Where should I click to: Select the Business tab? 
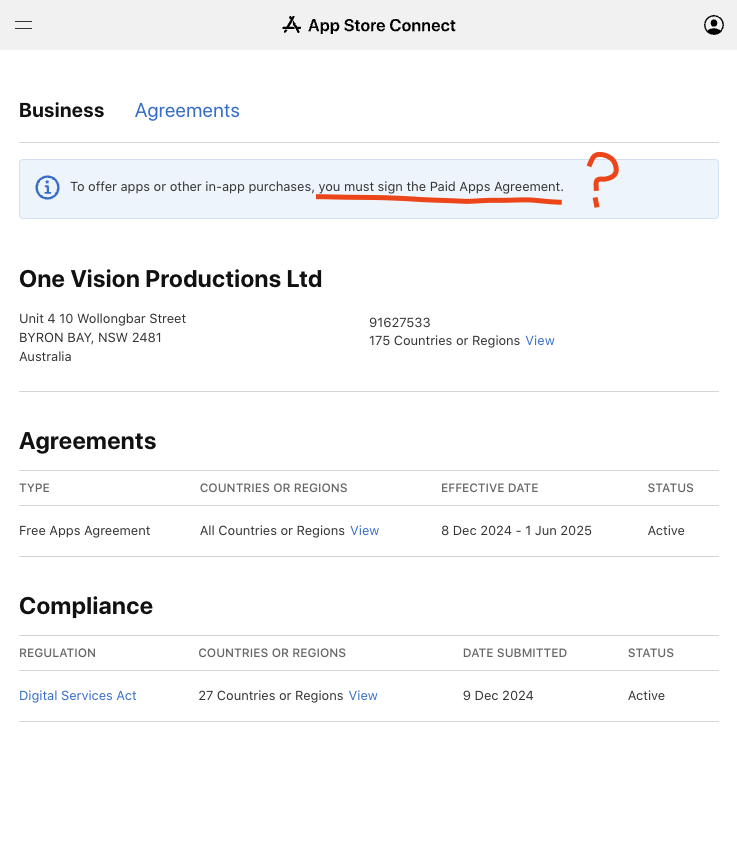click(61, 110)
